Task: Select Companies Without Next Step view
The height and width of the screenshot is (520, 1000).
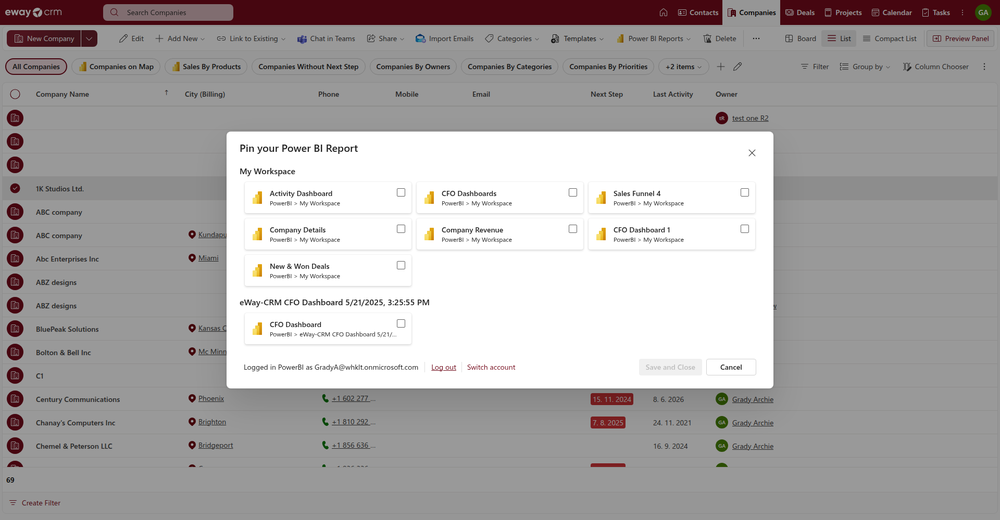Action: [308, 66]
